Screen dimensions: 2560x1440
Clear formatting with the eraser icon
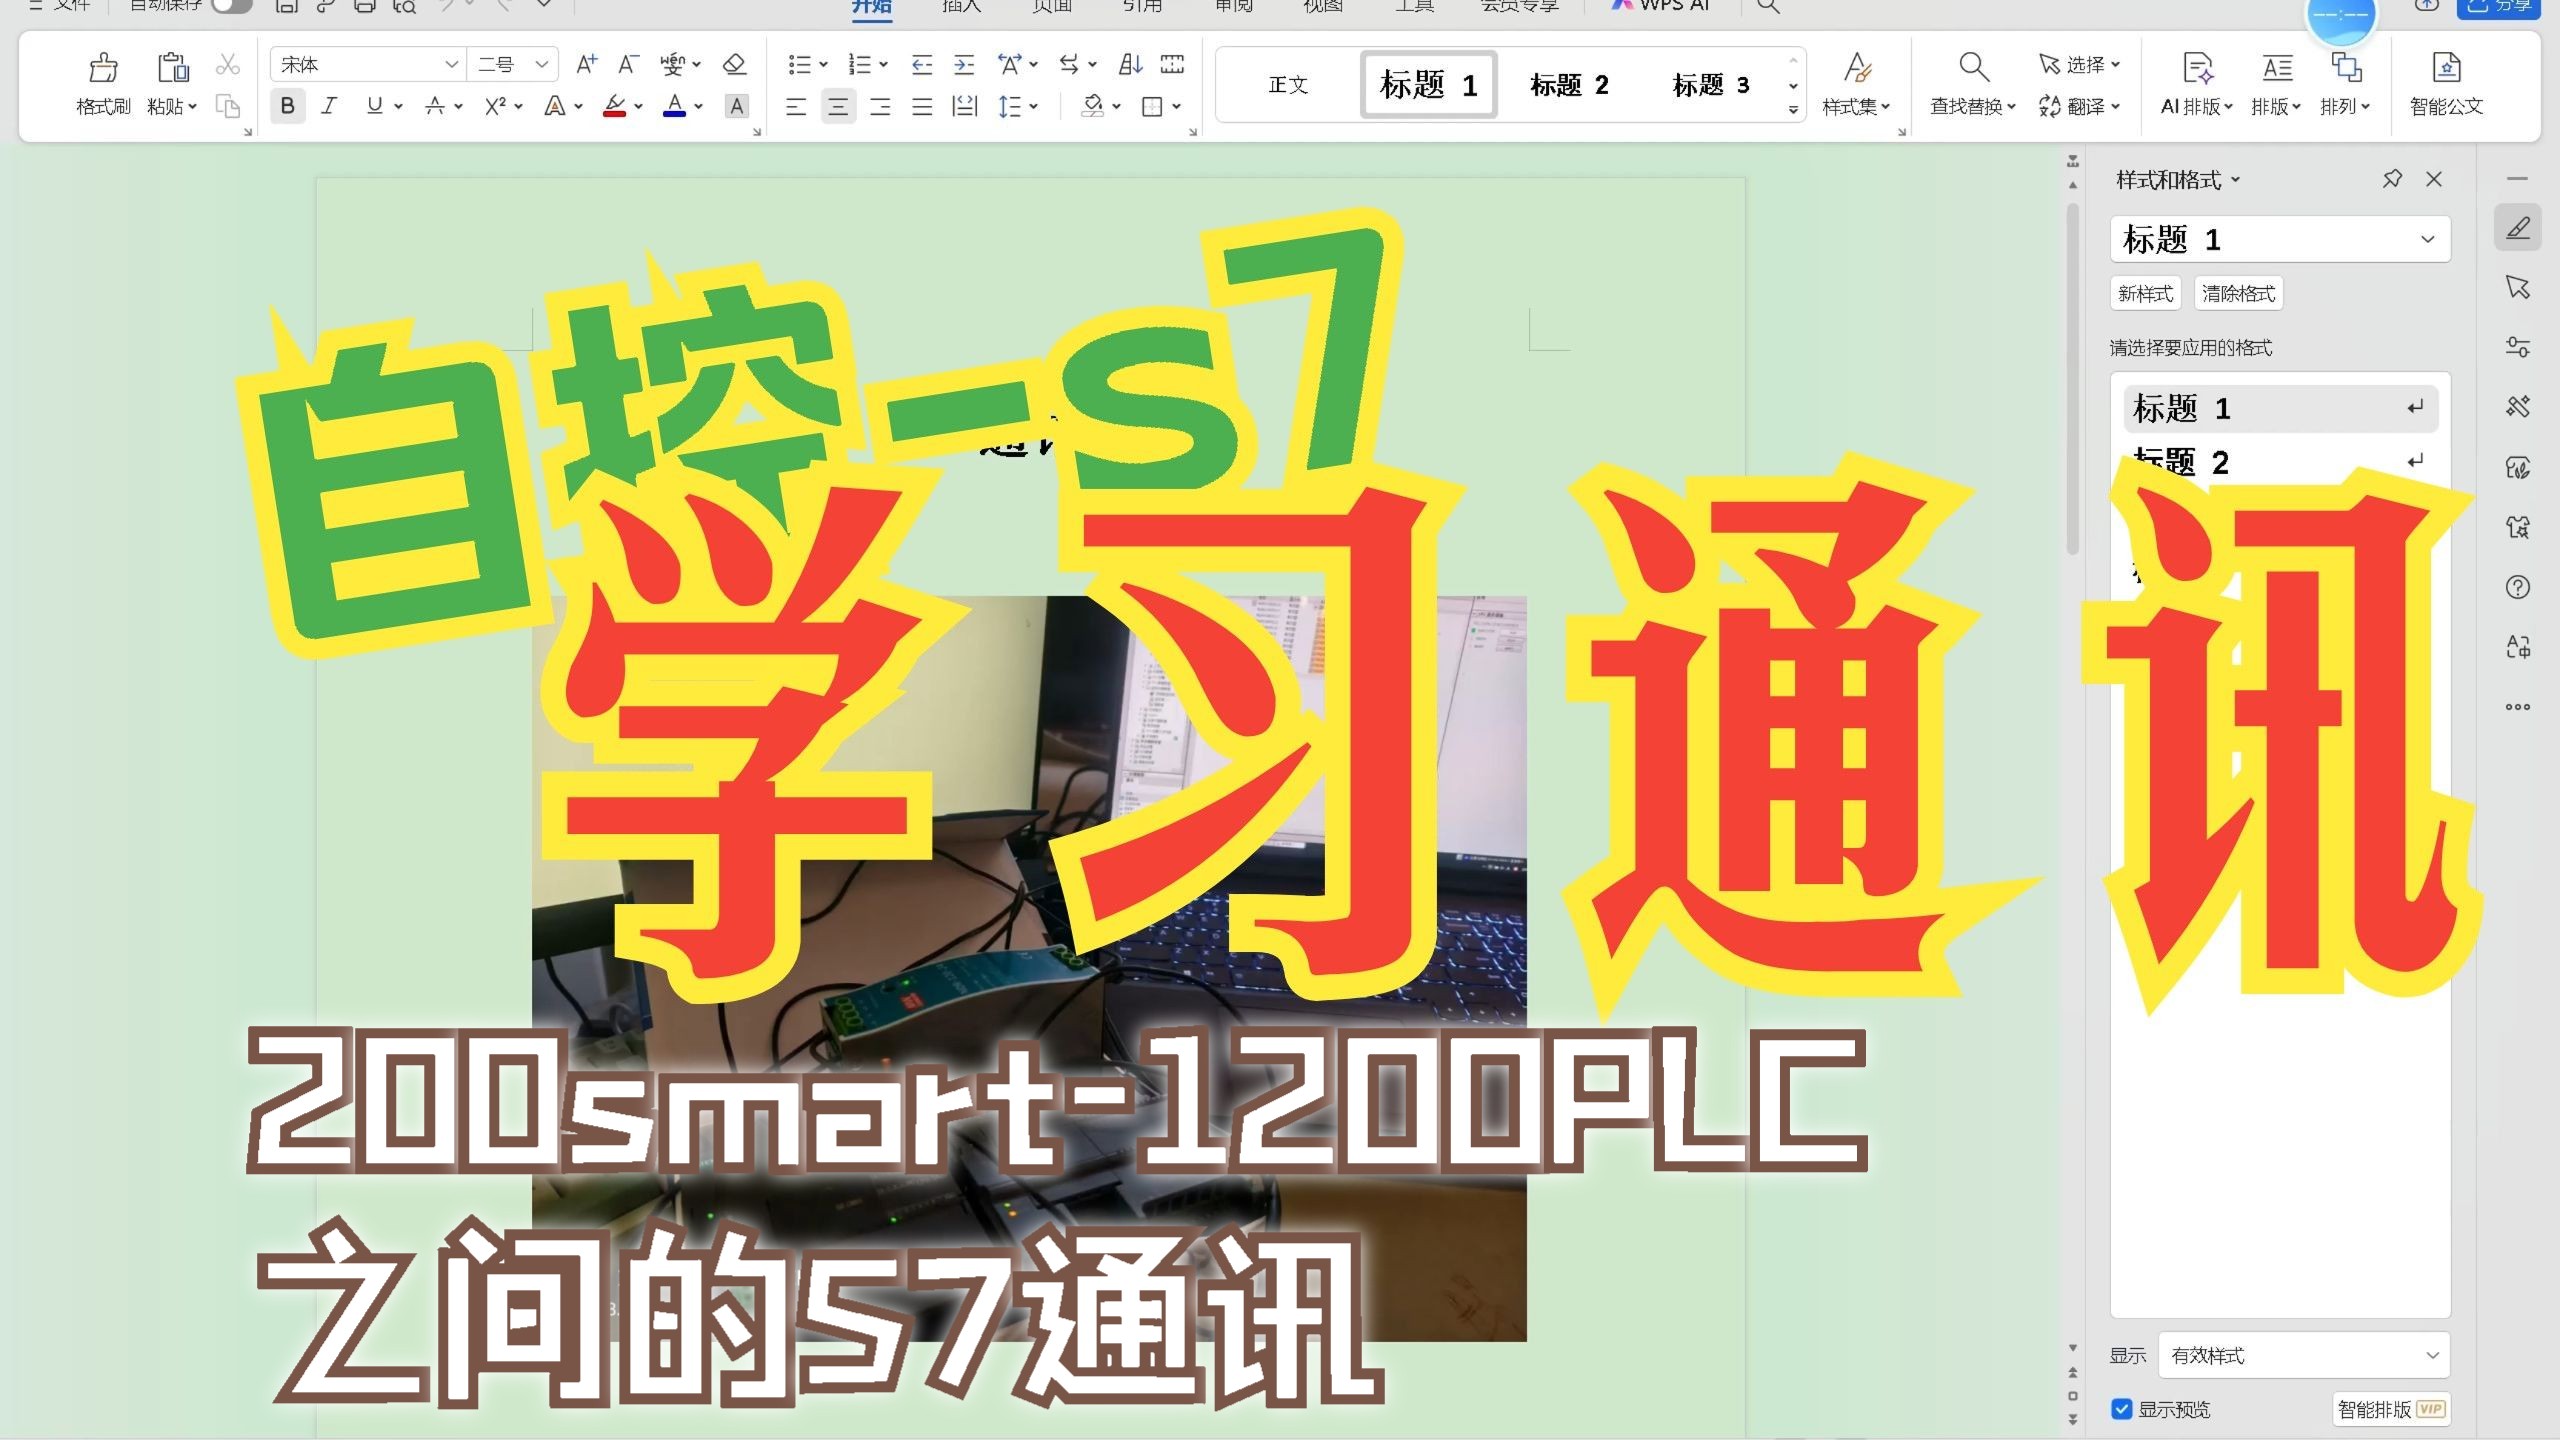pyautogui.click(x=735, y=65)
